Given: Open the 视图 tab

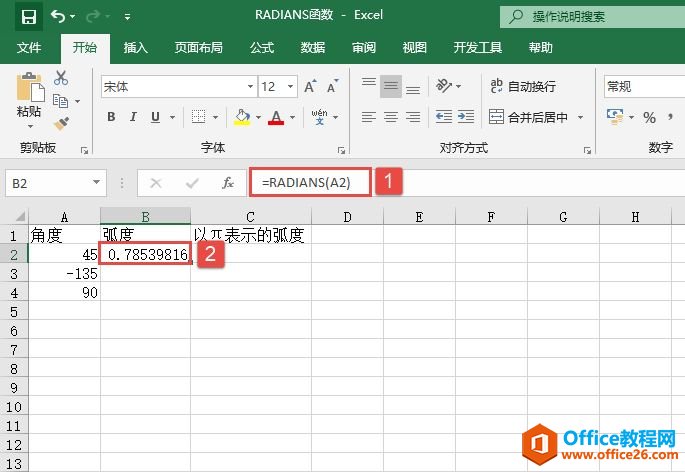Looking at the screenshot, I should [x=415, y=47].
